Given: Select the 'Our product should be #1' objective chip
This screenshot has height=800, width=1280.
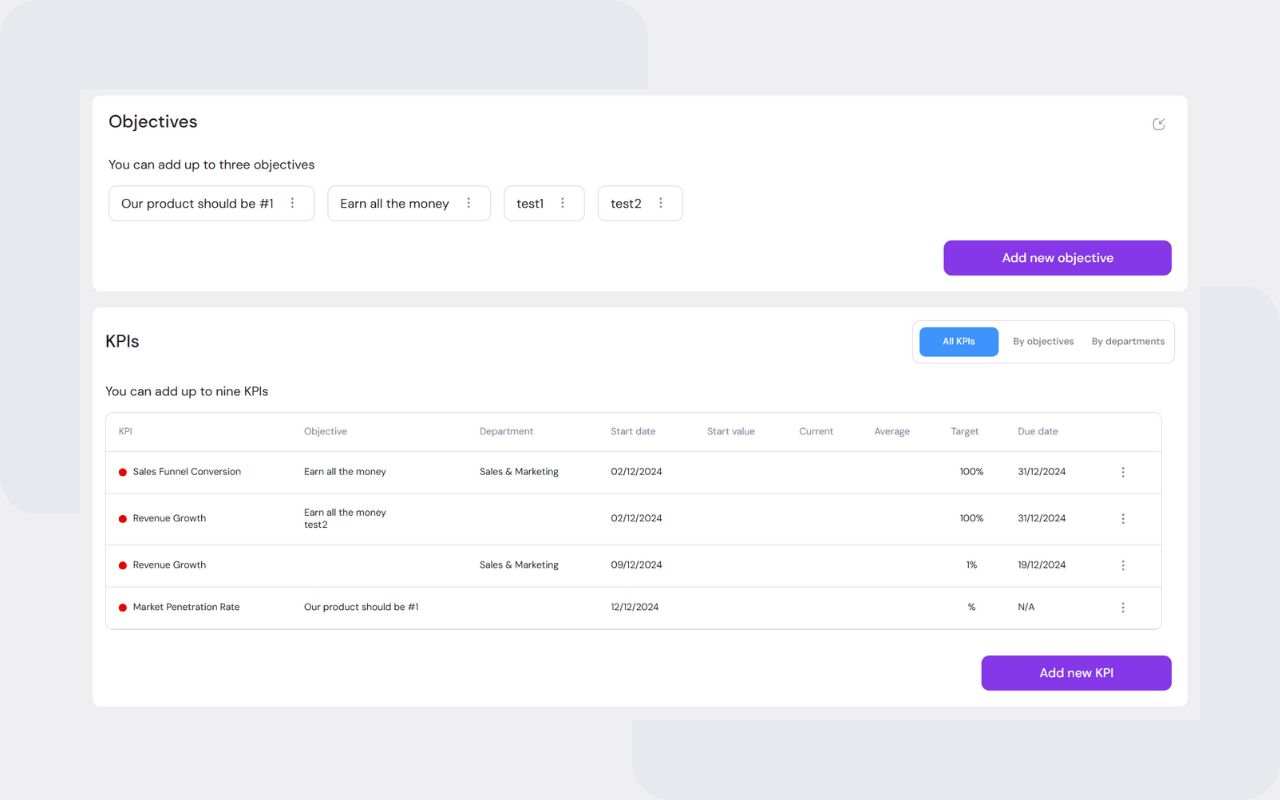Looking at the screenshot, I should (197, 204).
